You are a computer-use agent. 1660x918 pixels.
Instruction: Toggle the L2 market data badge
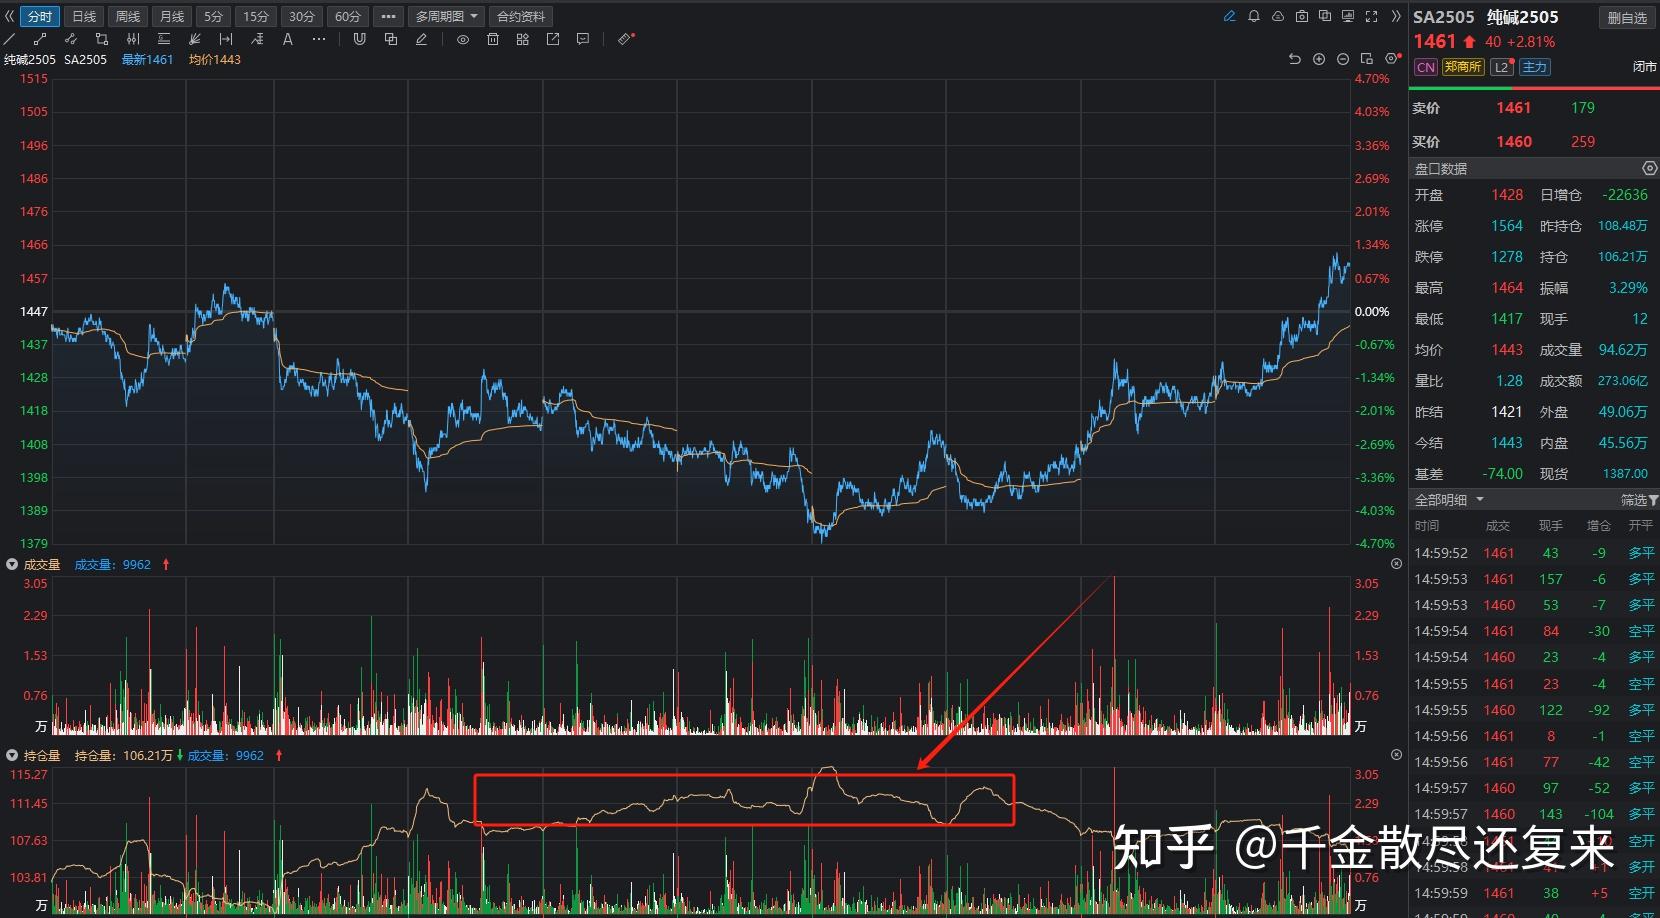point(1501,67)
